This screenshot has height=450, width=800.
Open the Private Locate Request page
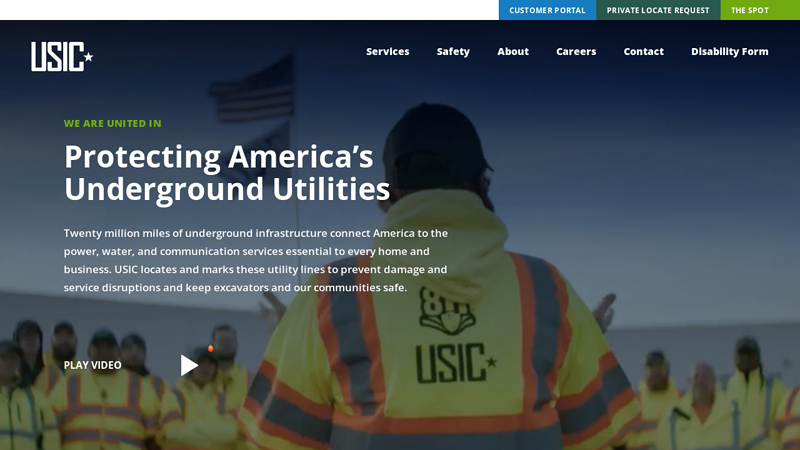pyautogui.click(x=657, y=10)
